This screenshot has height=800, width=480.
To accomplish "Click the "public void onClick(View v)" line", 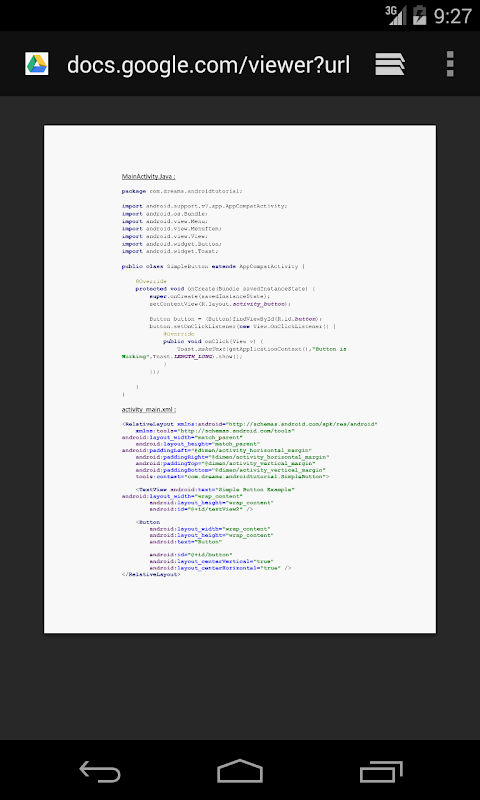I will pyautogui.click(x=213, y=341).
